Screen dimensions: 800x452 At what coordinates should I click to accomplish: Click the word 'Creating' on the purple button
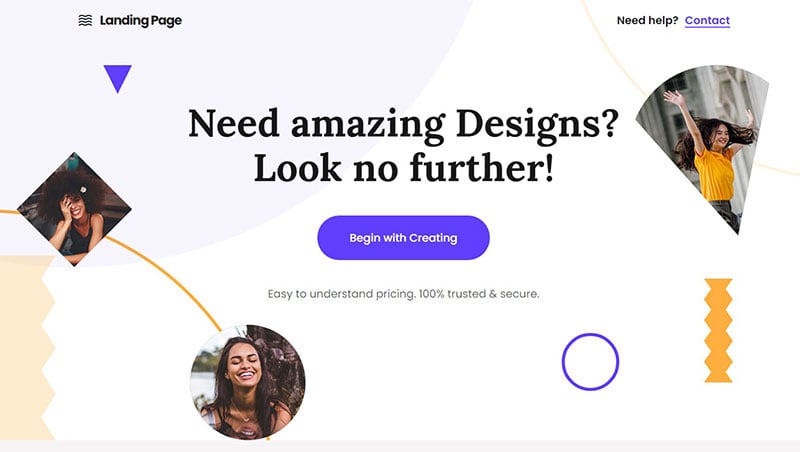pos(433,238)
